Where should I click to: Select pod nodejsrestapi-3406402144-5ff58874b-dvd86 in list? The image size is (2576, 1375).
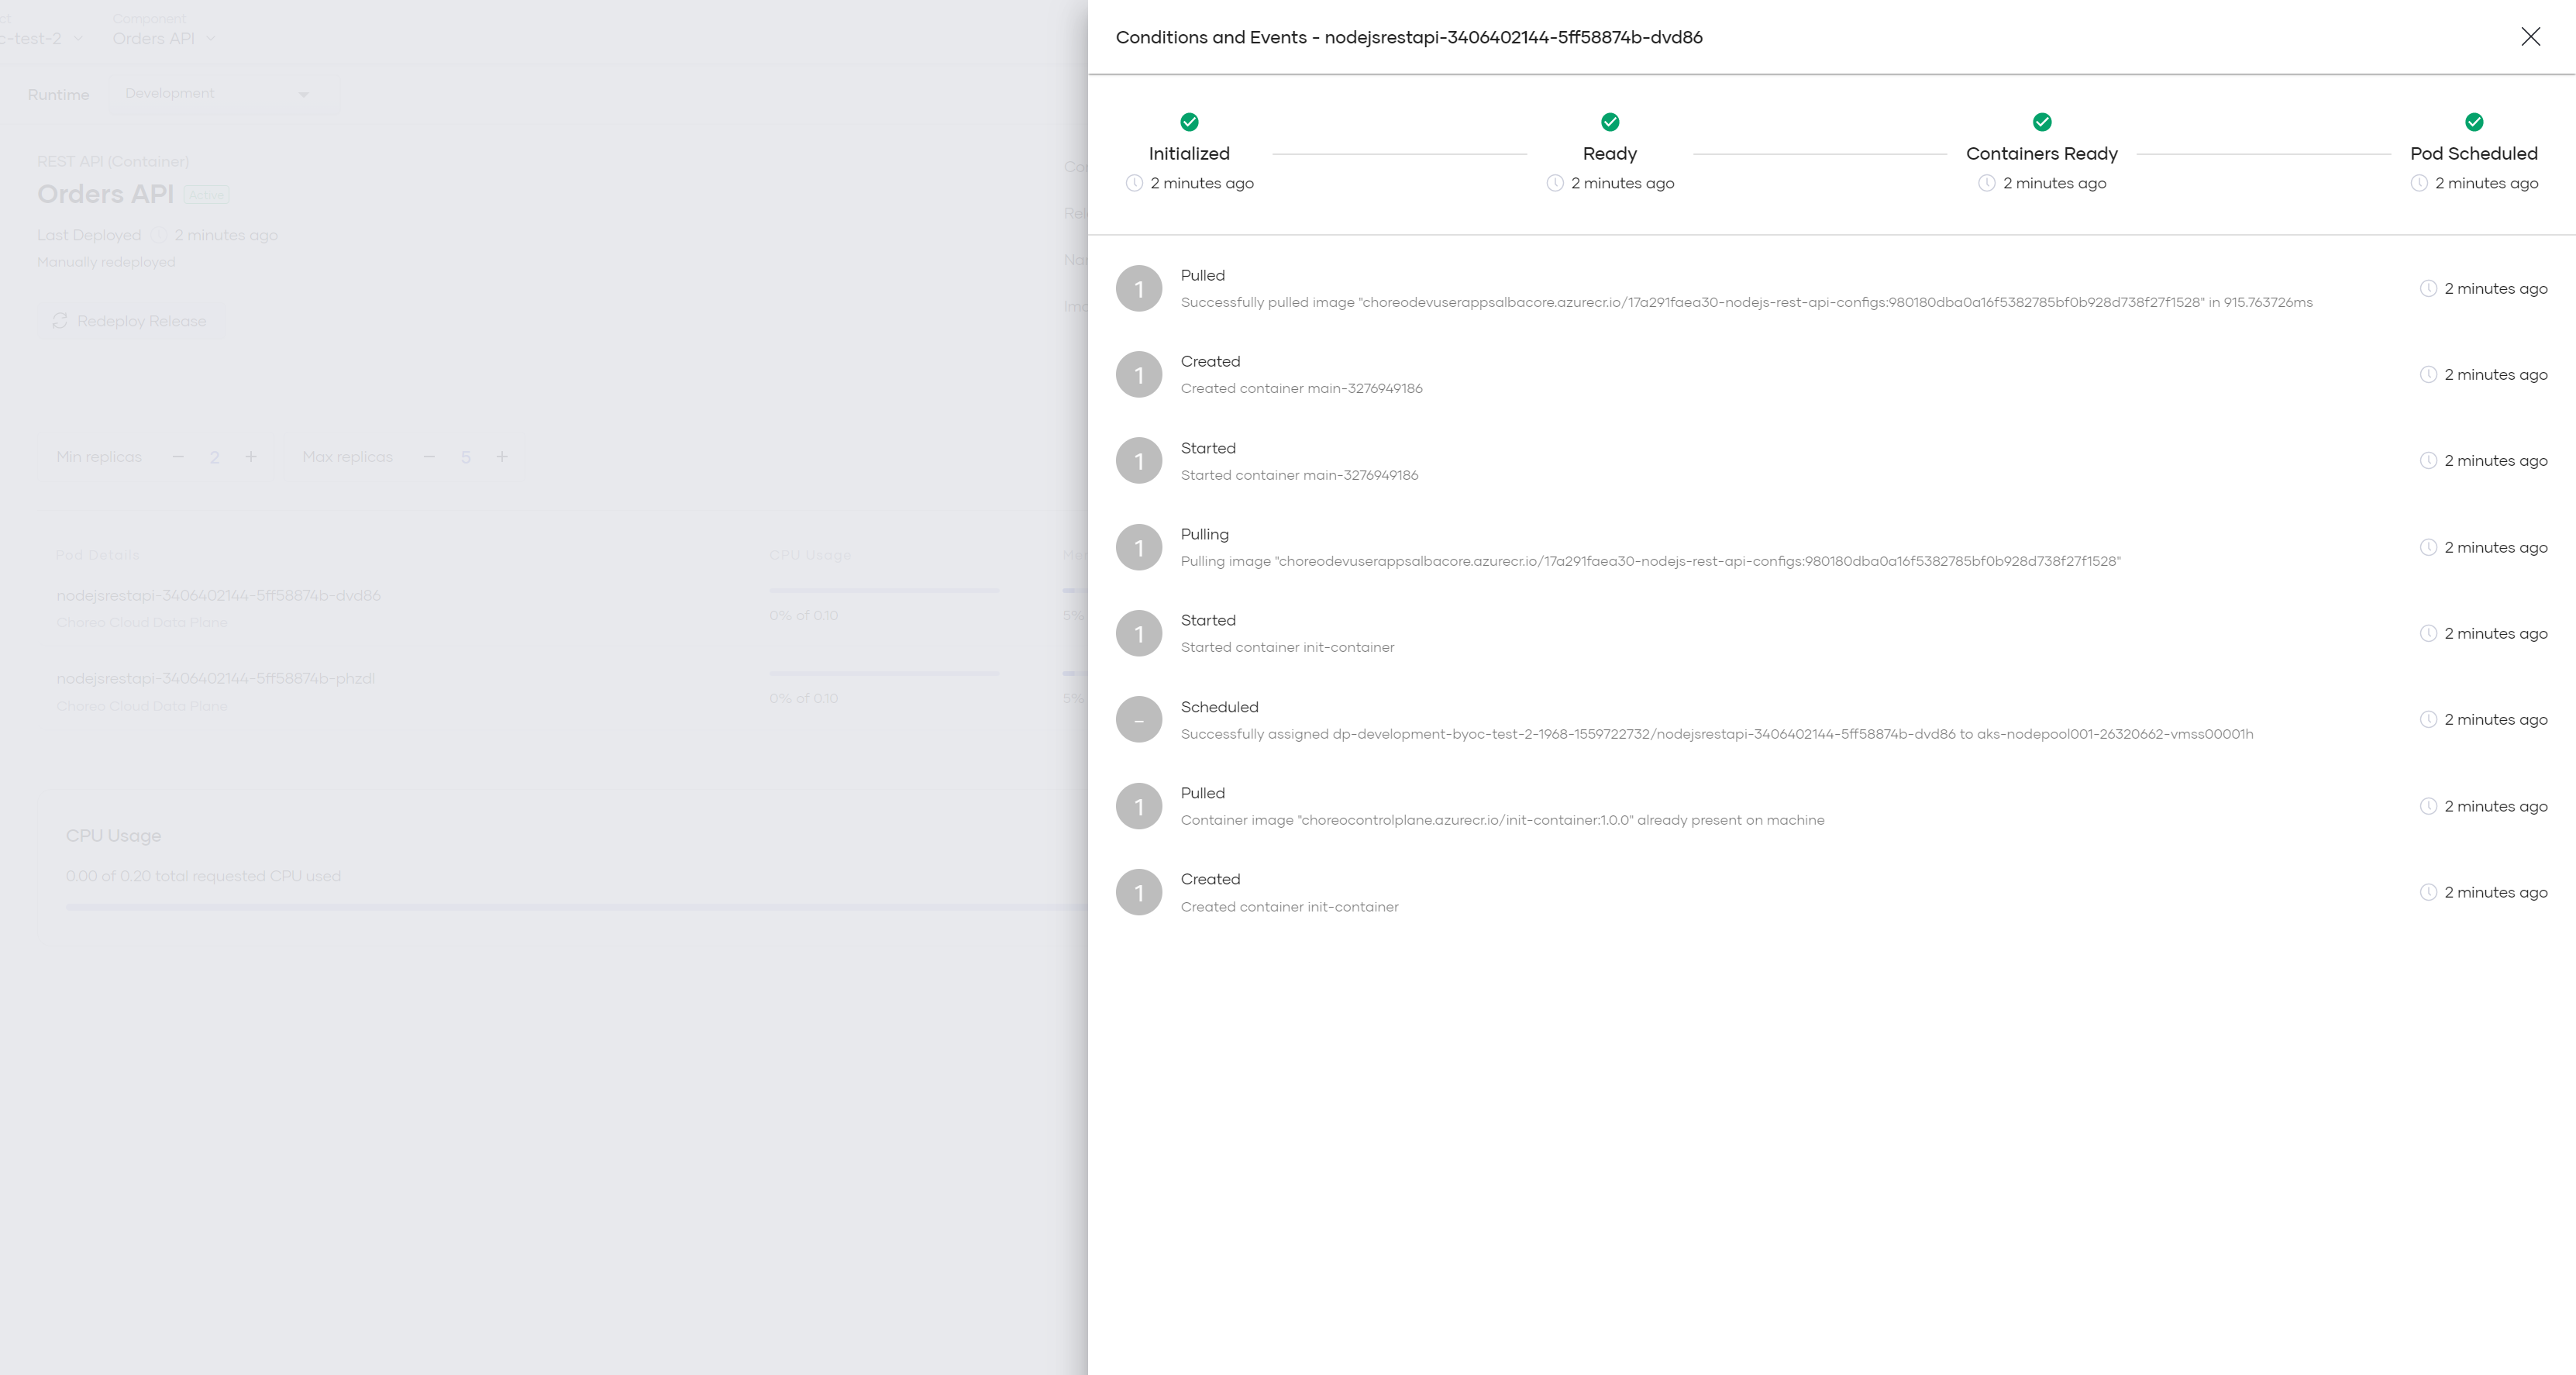coord(218,595)
